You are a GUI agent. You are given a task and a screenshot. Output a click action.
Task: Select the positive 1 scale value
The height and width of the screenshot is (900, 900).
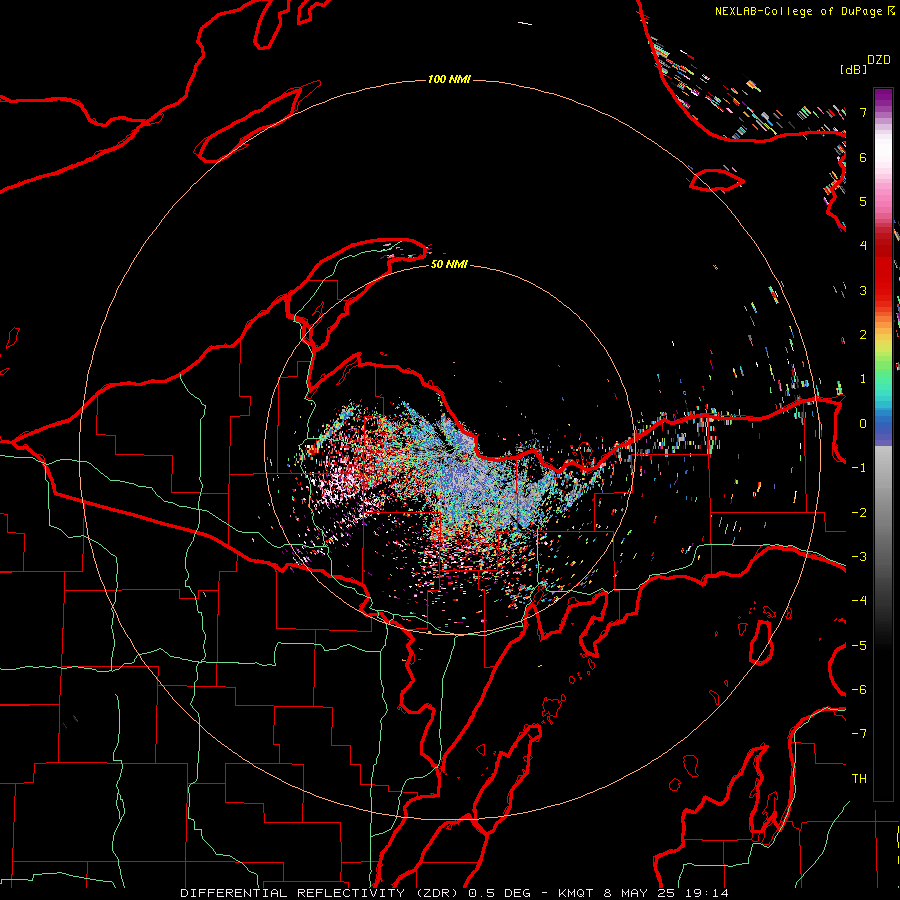pyautogui.click(x=863, y=379)
